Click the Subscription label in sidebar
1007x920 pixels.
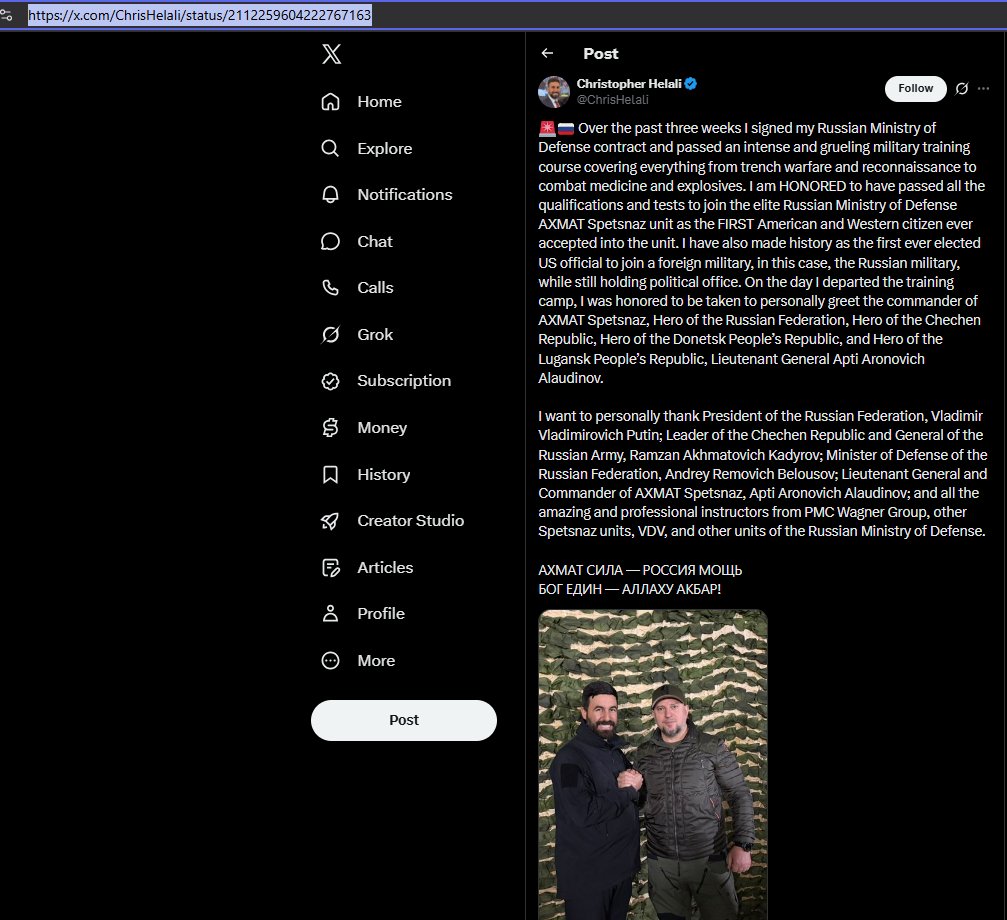[404, 381]
